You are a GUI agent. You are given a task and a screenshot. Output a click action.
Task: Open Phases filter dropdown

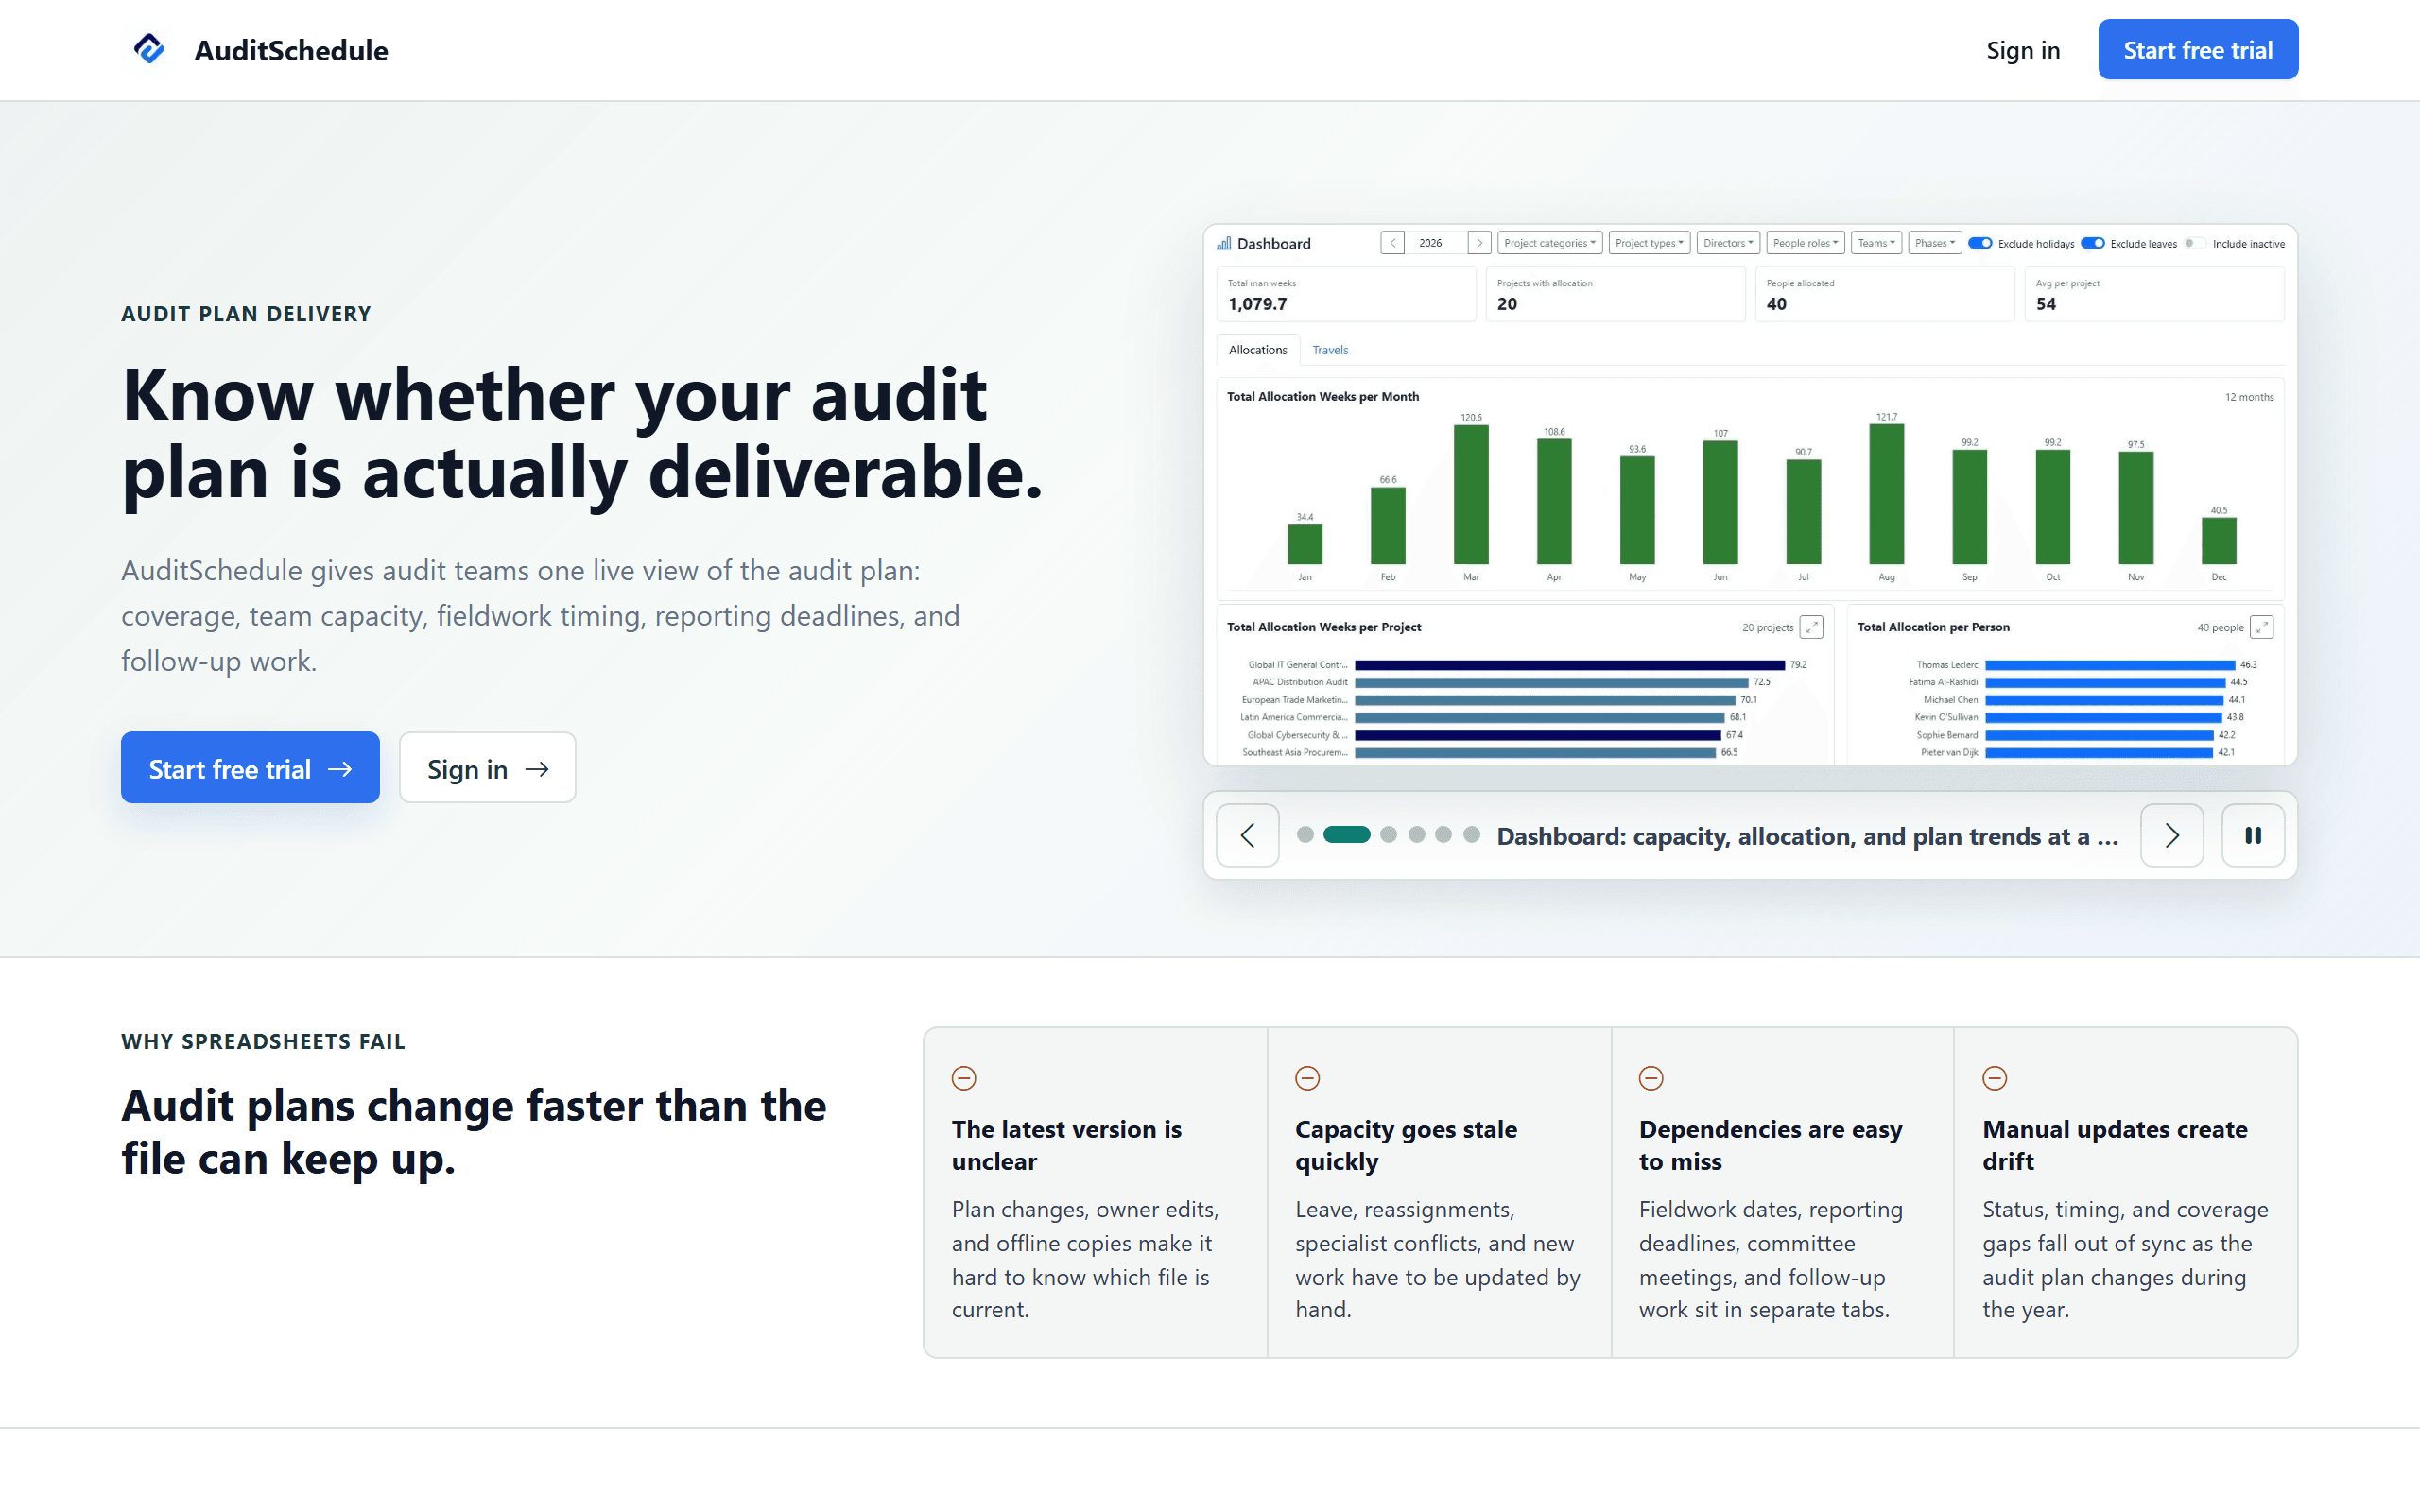coord(1934,243)
